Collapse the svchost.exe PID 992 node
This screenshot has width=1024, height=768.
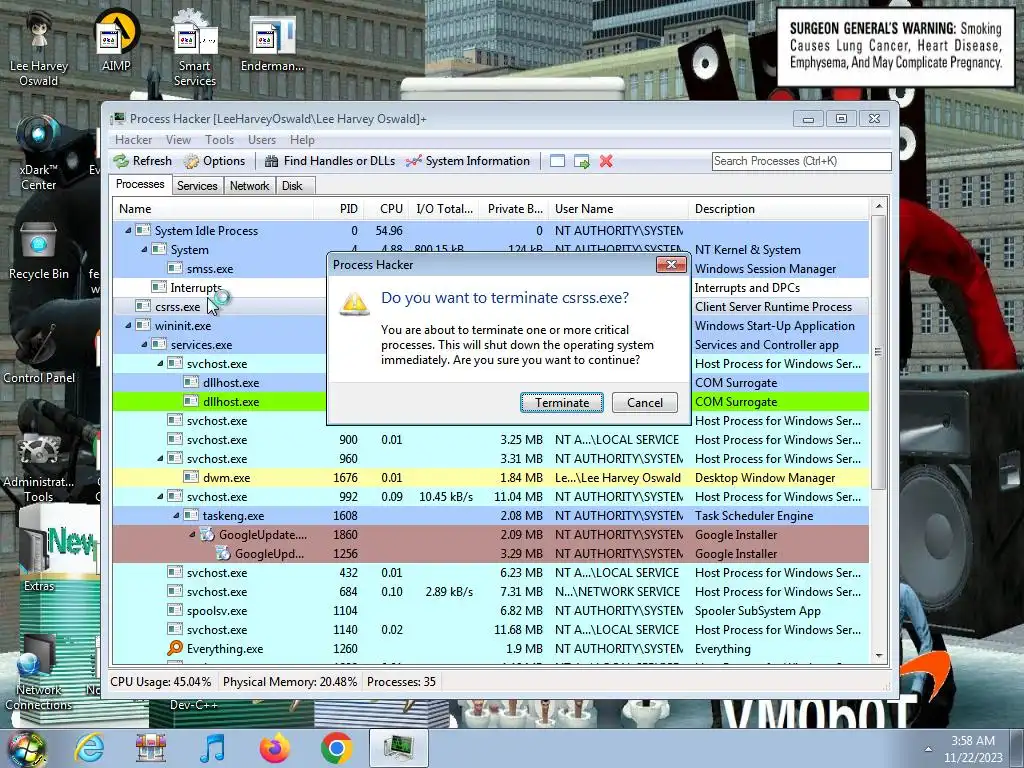[160, 496]
